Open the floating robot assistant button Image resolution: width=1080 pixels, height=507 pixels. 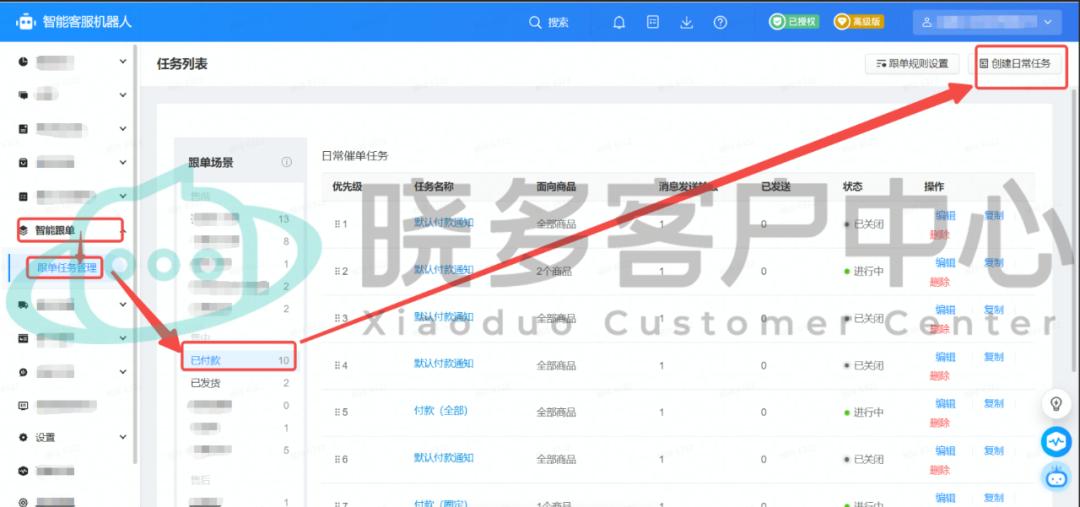click(x=1056, y=477)
